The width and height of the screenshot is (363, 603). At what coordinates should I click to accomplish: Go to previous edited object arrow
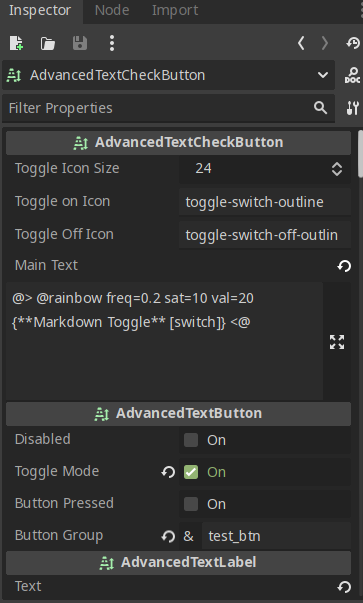tap(301, 43)
